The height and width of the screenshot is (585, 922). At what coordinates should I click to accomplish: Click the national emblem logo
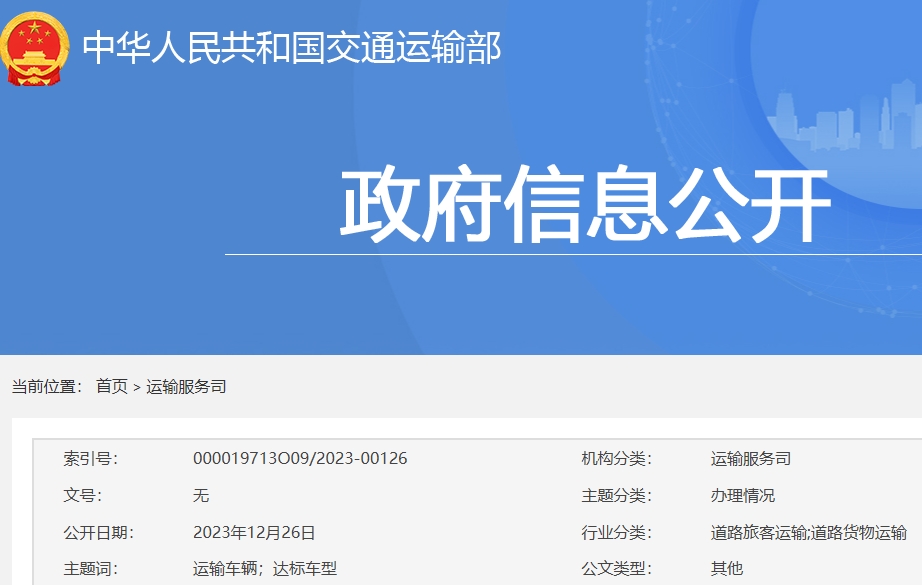click(x=35, y=49)
